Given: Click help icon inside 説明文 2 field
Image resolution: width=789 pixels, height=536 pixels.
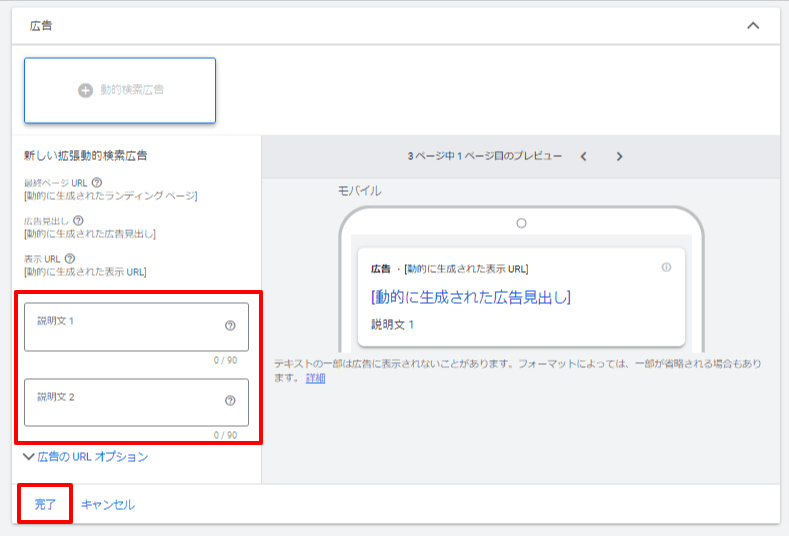Looking at the screenshot, I should tap(230, 401).
